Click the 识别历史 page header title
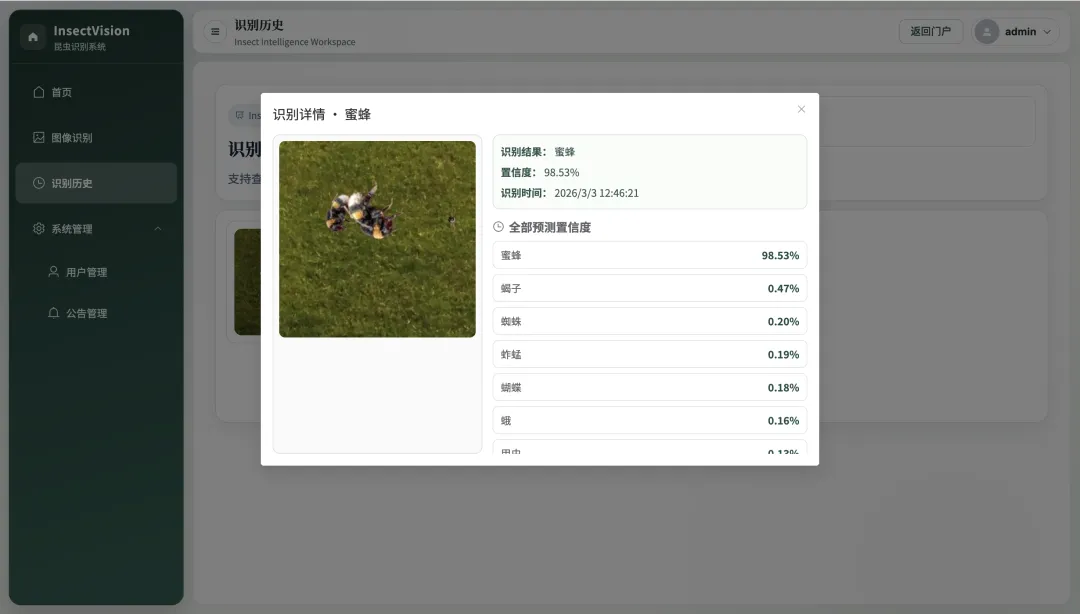Image resolution: width=1080 pixels, height=614 pixels. pyautogui.click(x=259, y=25)
